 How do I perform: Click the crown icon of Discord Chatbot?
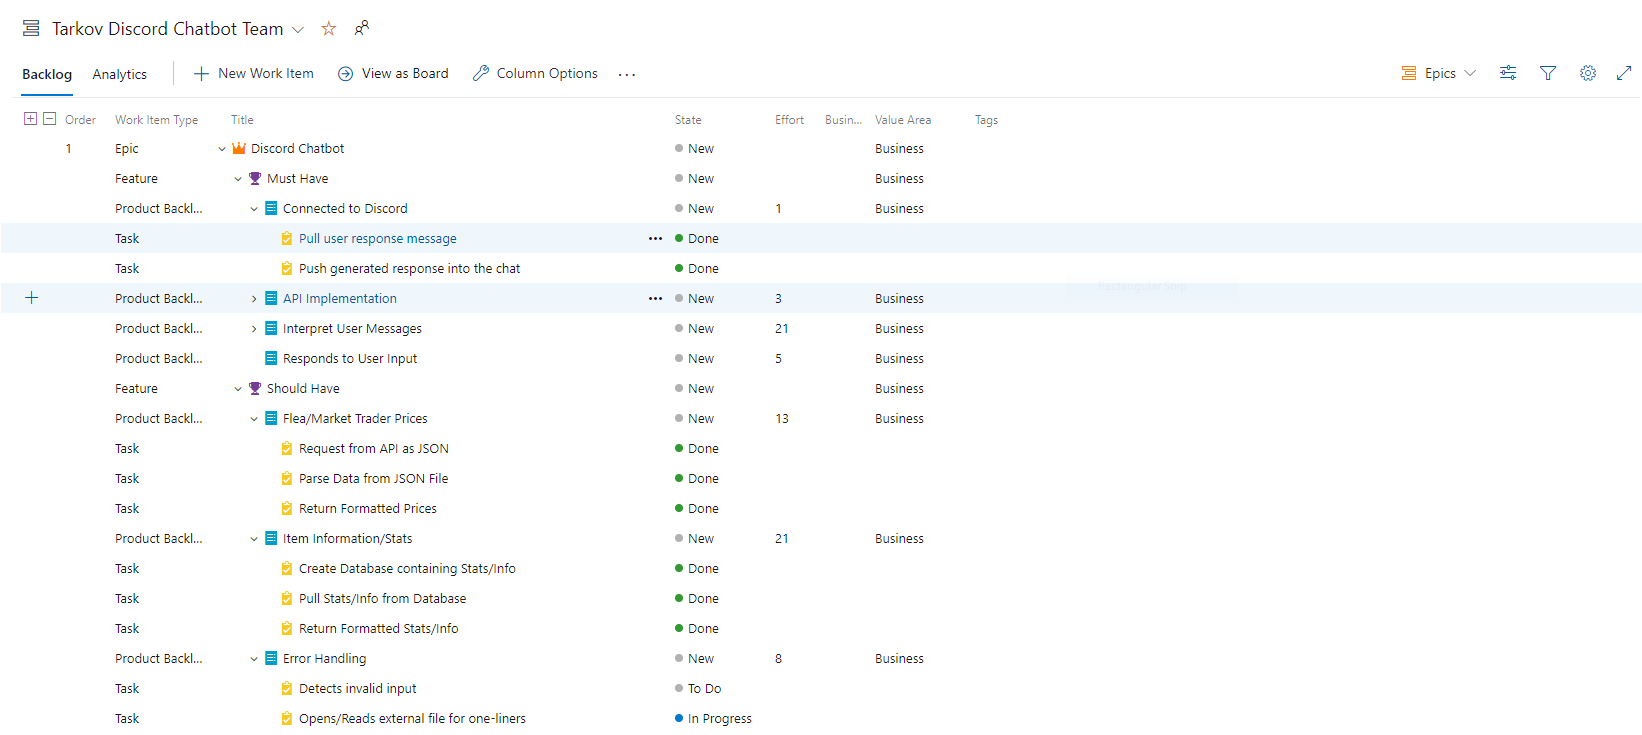point(239,148)
